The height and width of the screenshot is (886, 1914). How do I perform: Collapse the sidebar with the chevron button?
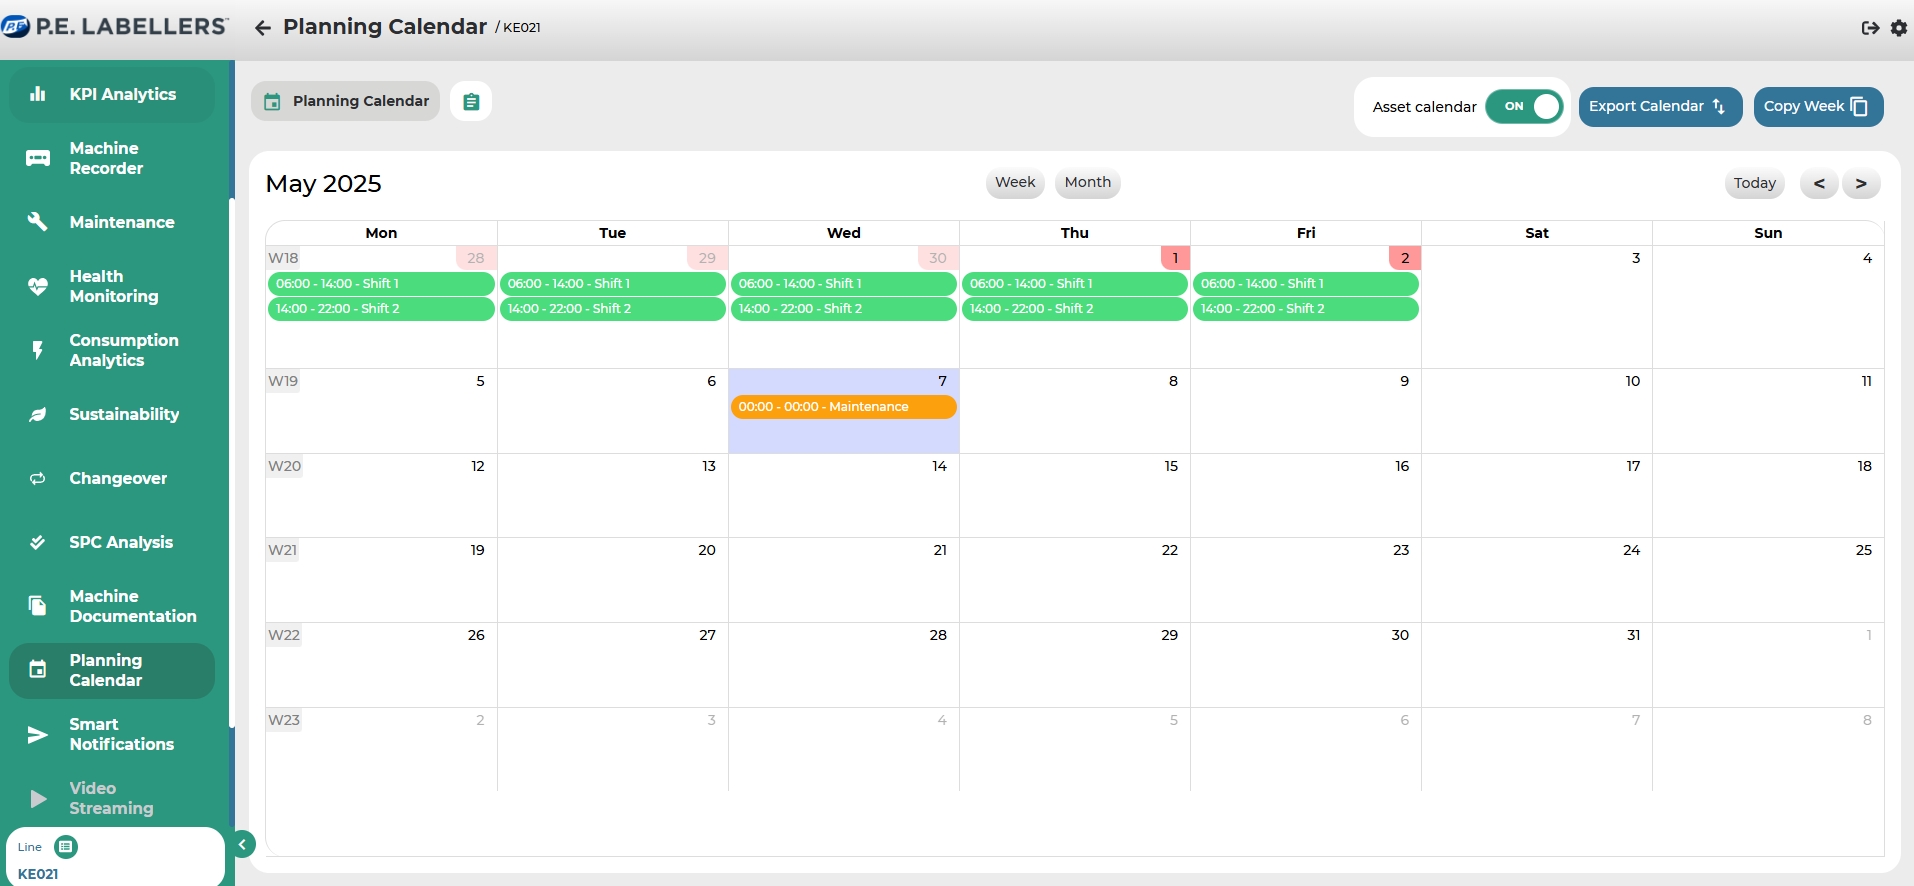(x=242, y=845)
